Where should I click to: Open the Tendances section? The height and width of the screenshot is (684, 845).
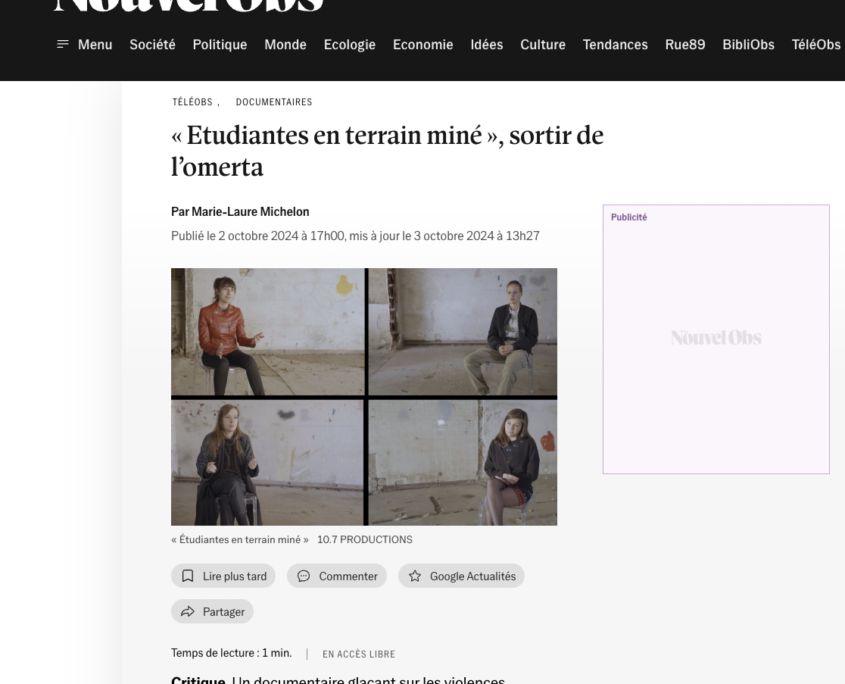point(615,44)
